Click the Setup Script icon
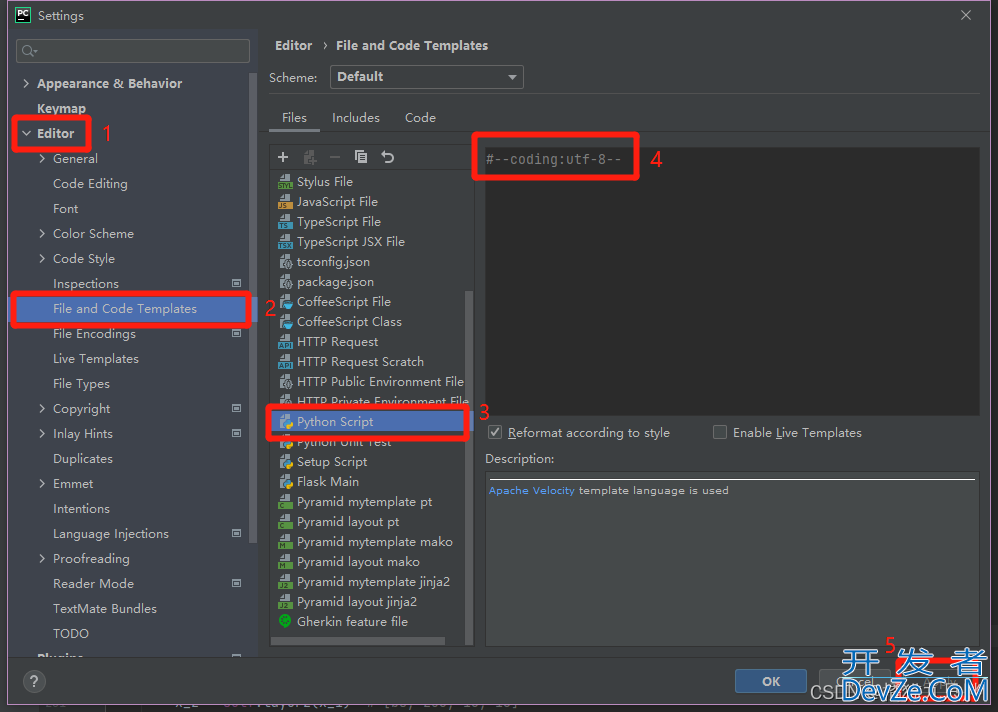 point(285,462)
